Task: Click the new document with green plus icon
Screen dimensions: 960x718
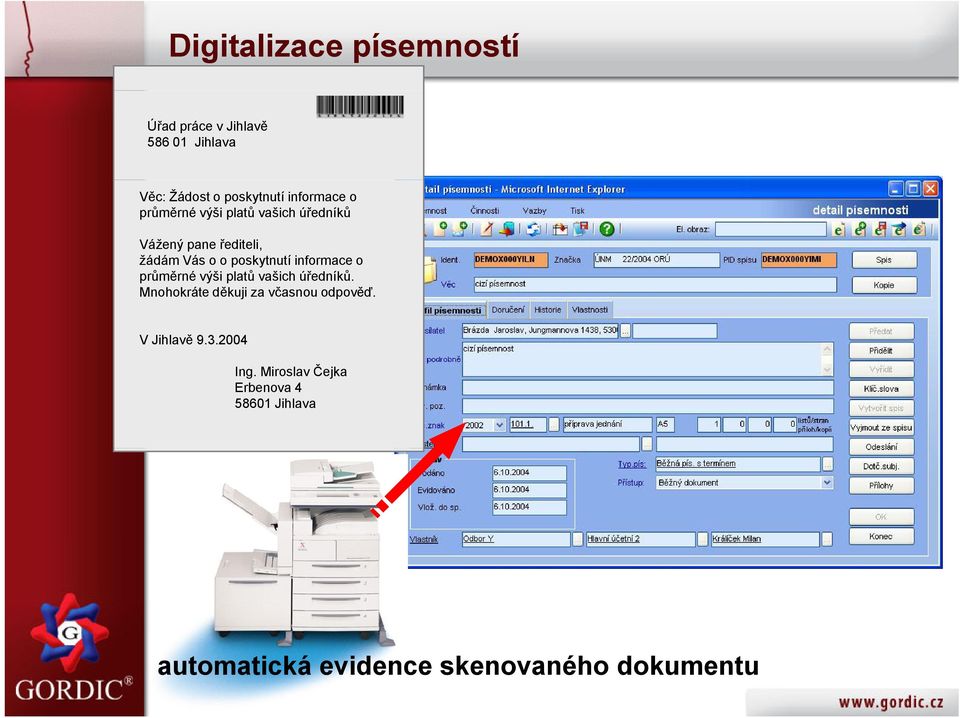Action: tap(441, 229)
